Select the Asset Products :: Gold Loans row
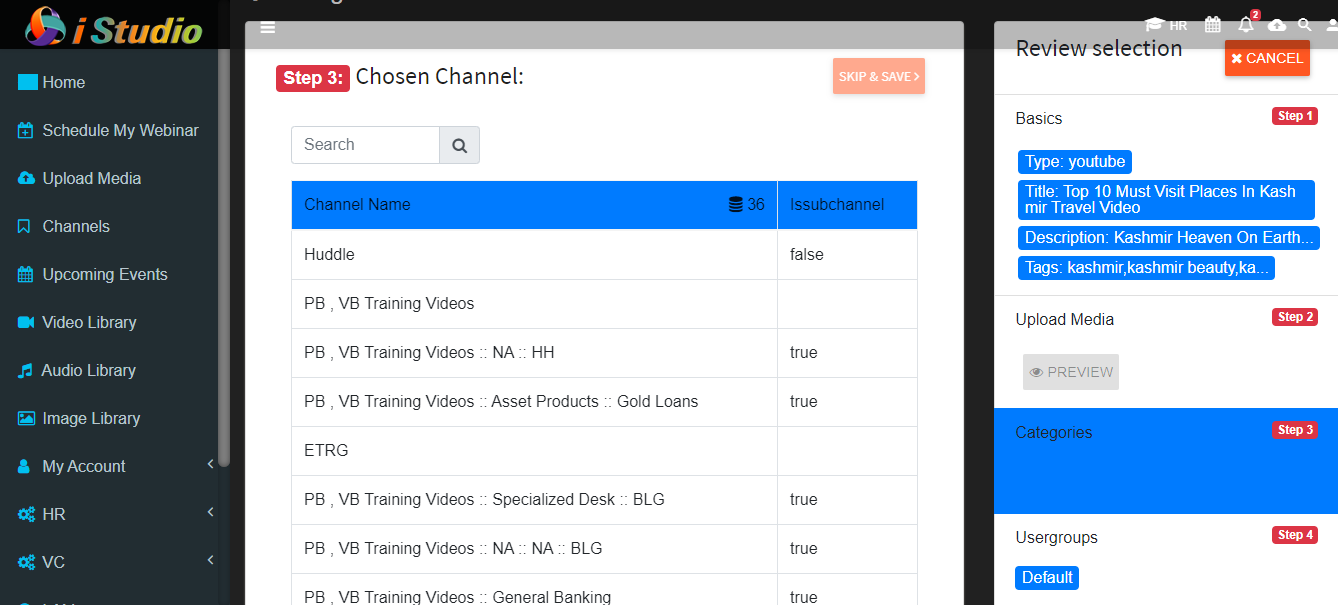Screen dimensions: 1338x605 604,401
